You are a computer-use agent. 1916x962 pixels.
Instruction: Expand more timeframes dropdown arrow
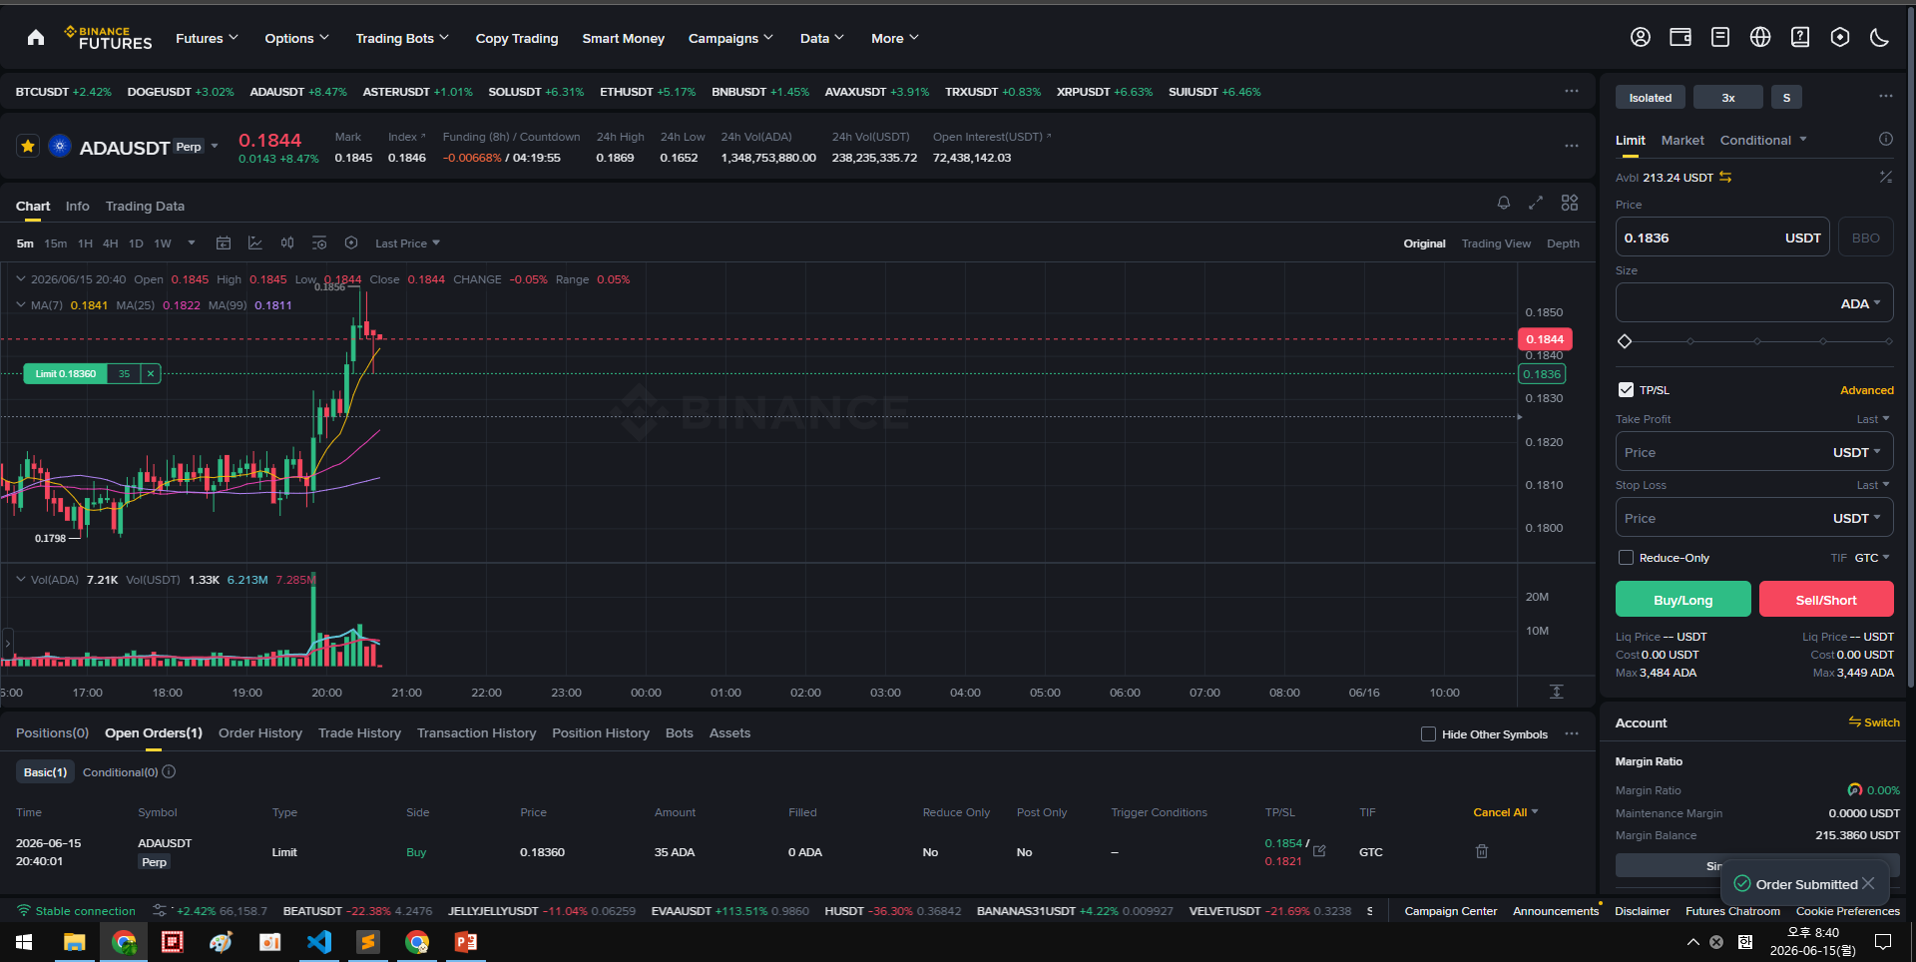[x=191, y=243]
